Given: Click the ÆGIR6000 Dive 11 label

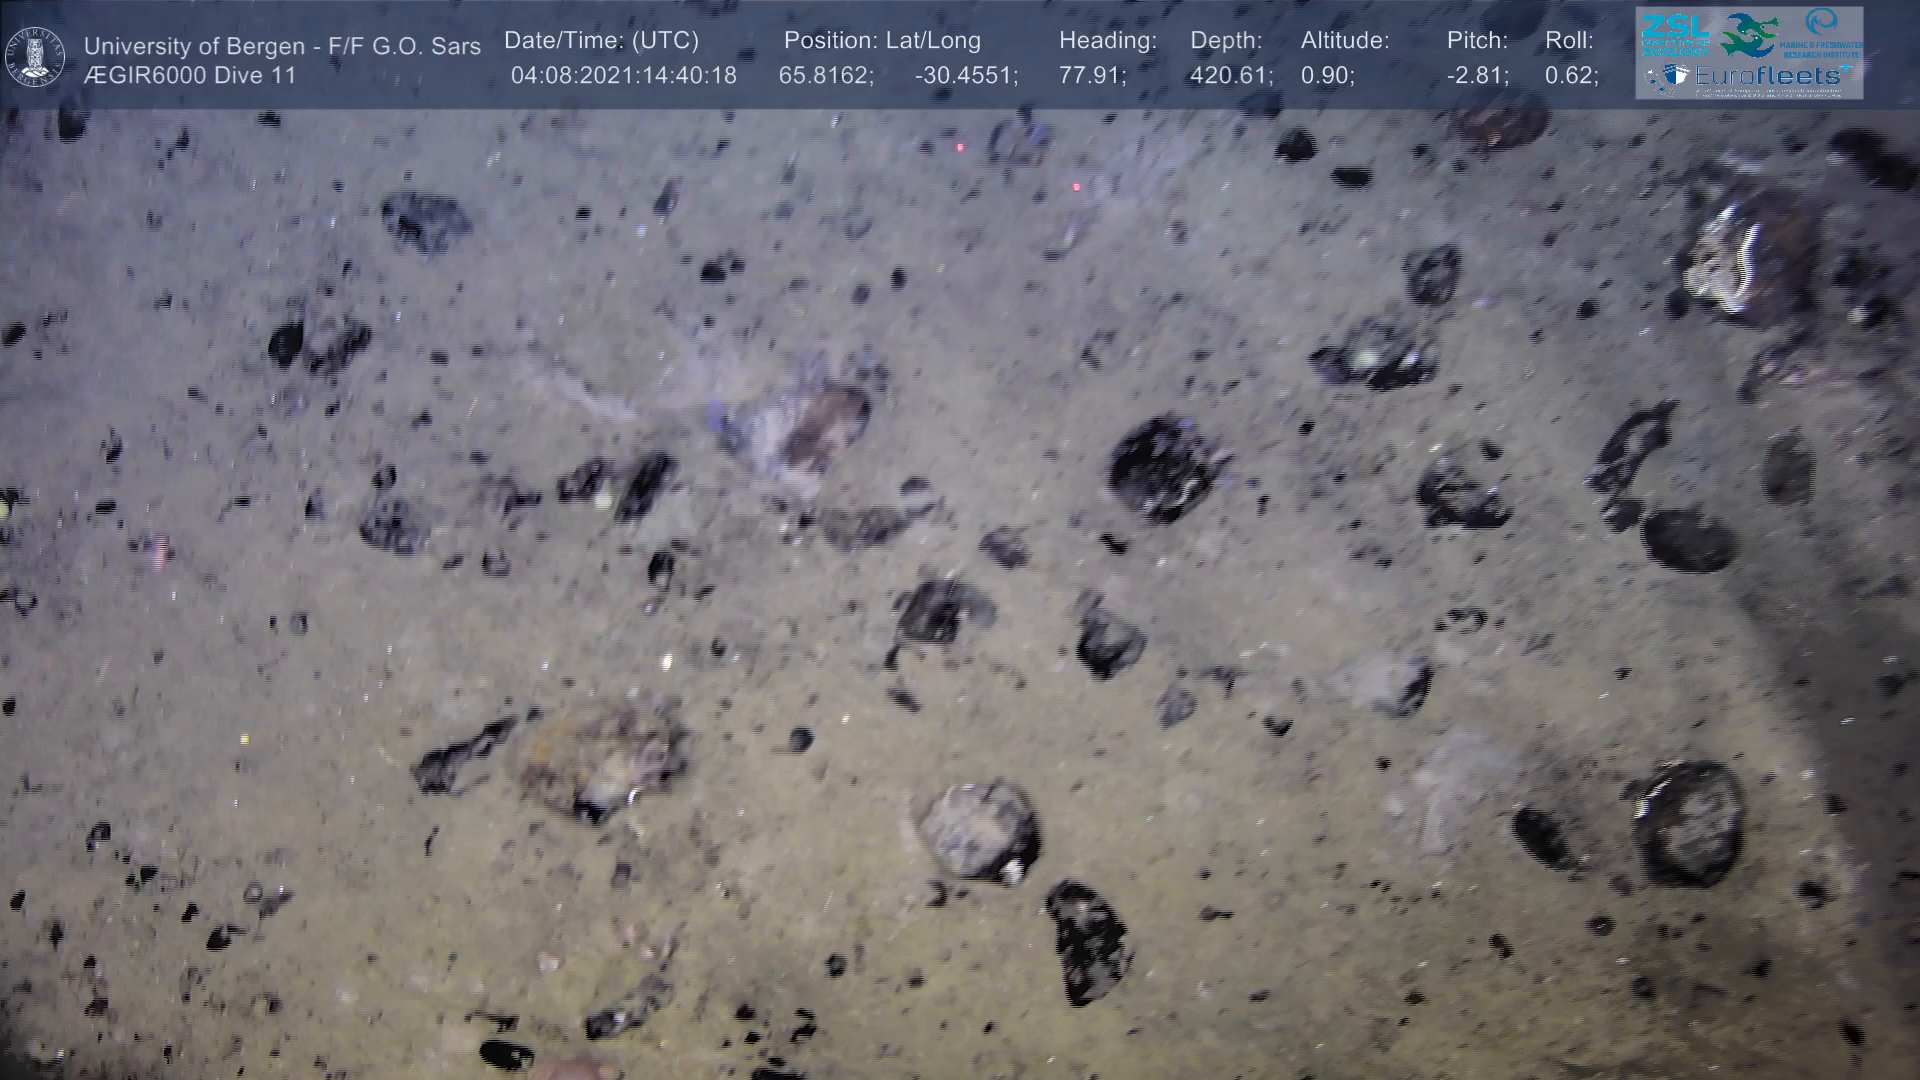Looking at the screenshot, I should pyautogui.click(x=190, y=76).
